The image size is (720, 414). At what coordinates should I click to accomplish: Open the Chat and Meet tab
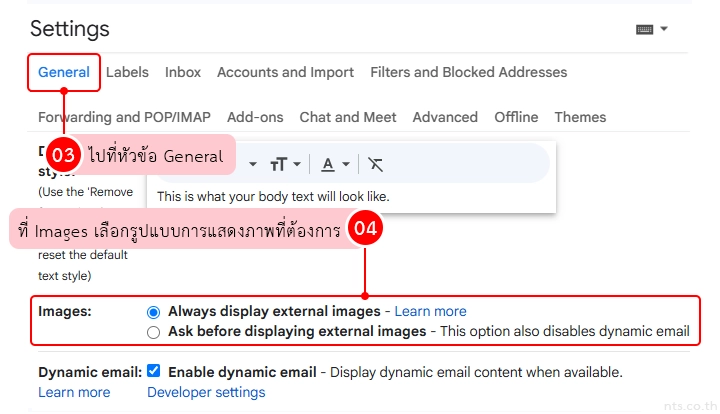point(348,117)
